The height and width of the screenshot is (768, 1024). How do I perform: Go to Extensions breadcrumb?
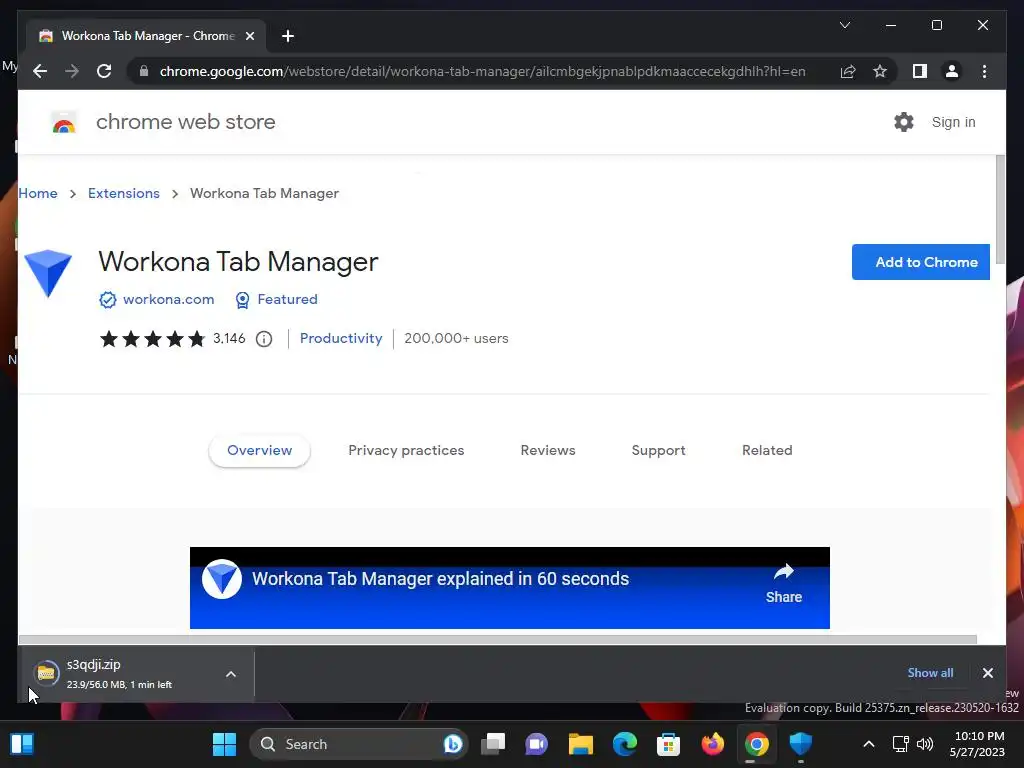coord(123,193)
